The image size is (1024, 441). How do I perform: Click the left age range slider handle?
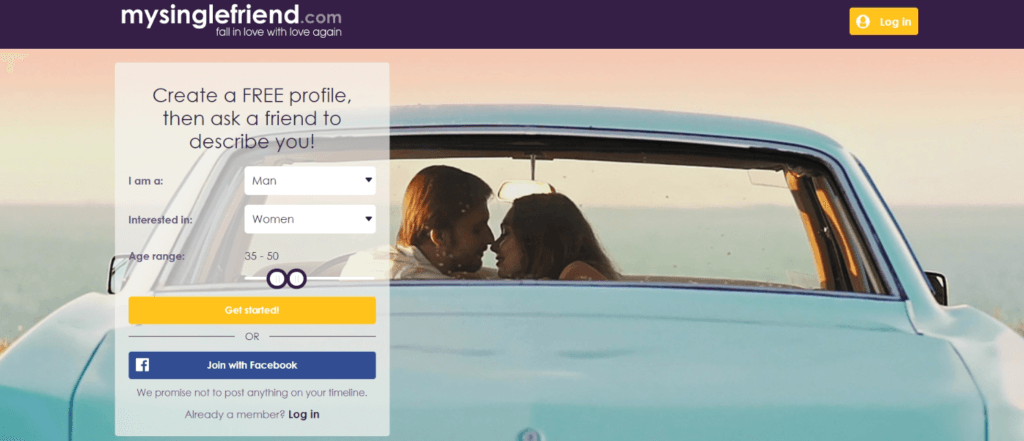pyautogui.click(x=276, y=279)
